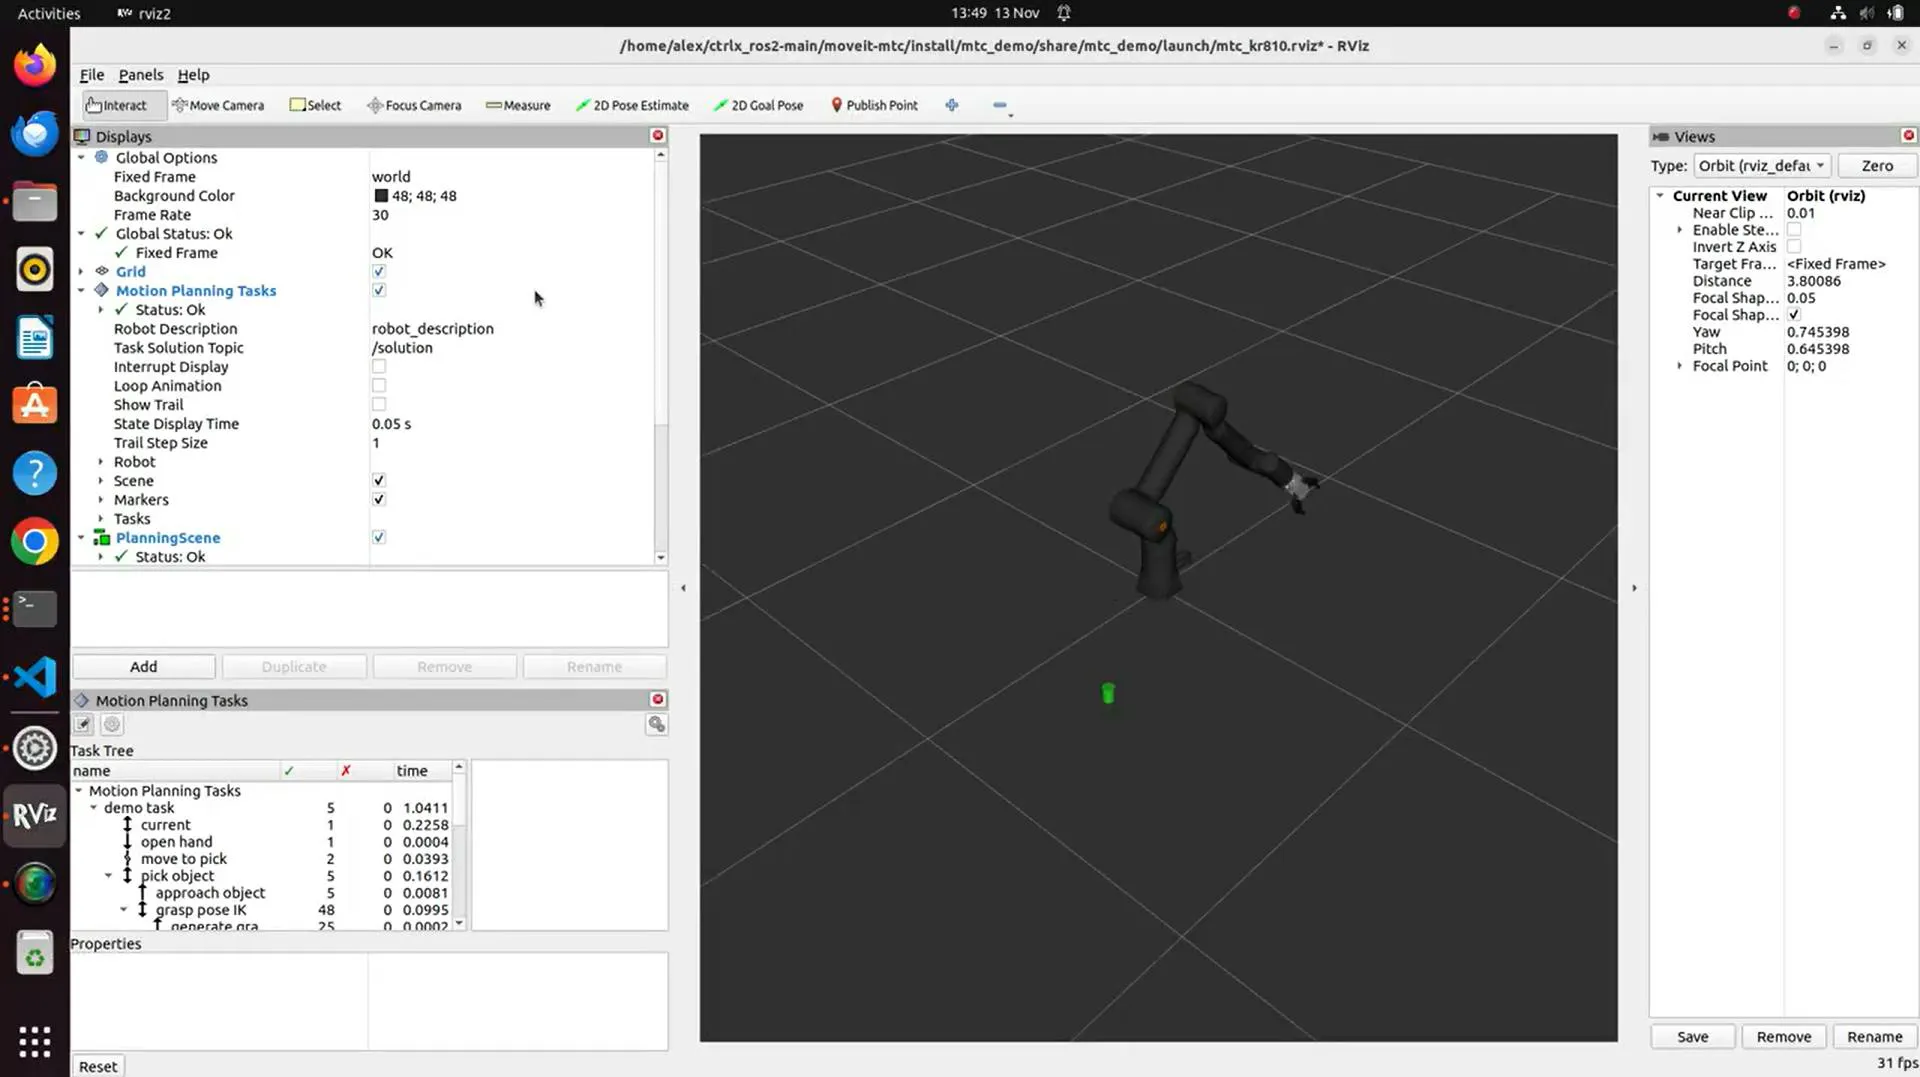
Task: Collapse the PlanningScene display node
Action: pyautogui.click(x=81, y=537)
